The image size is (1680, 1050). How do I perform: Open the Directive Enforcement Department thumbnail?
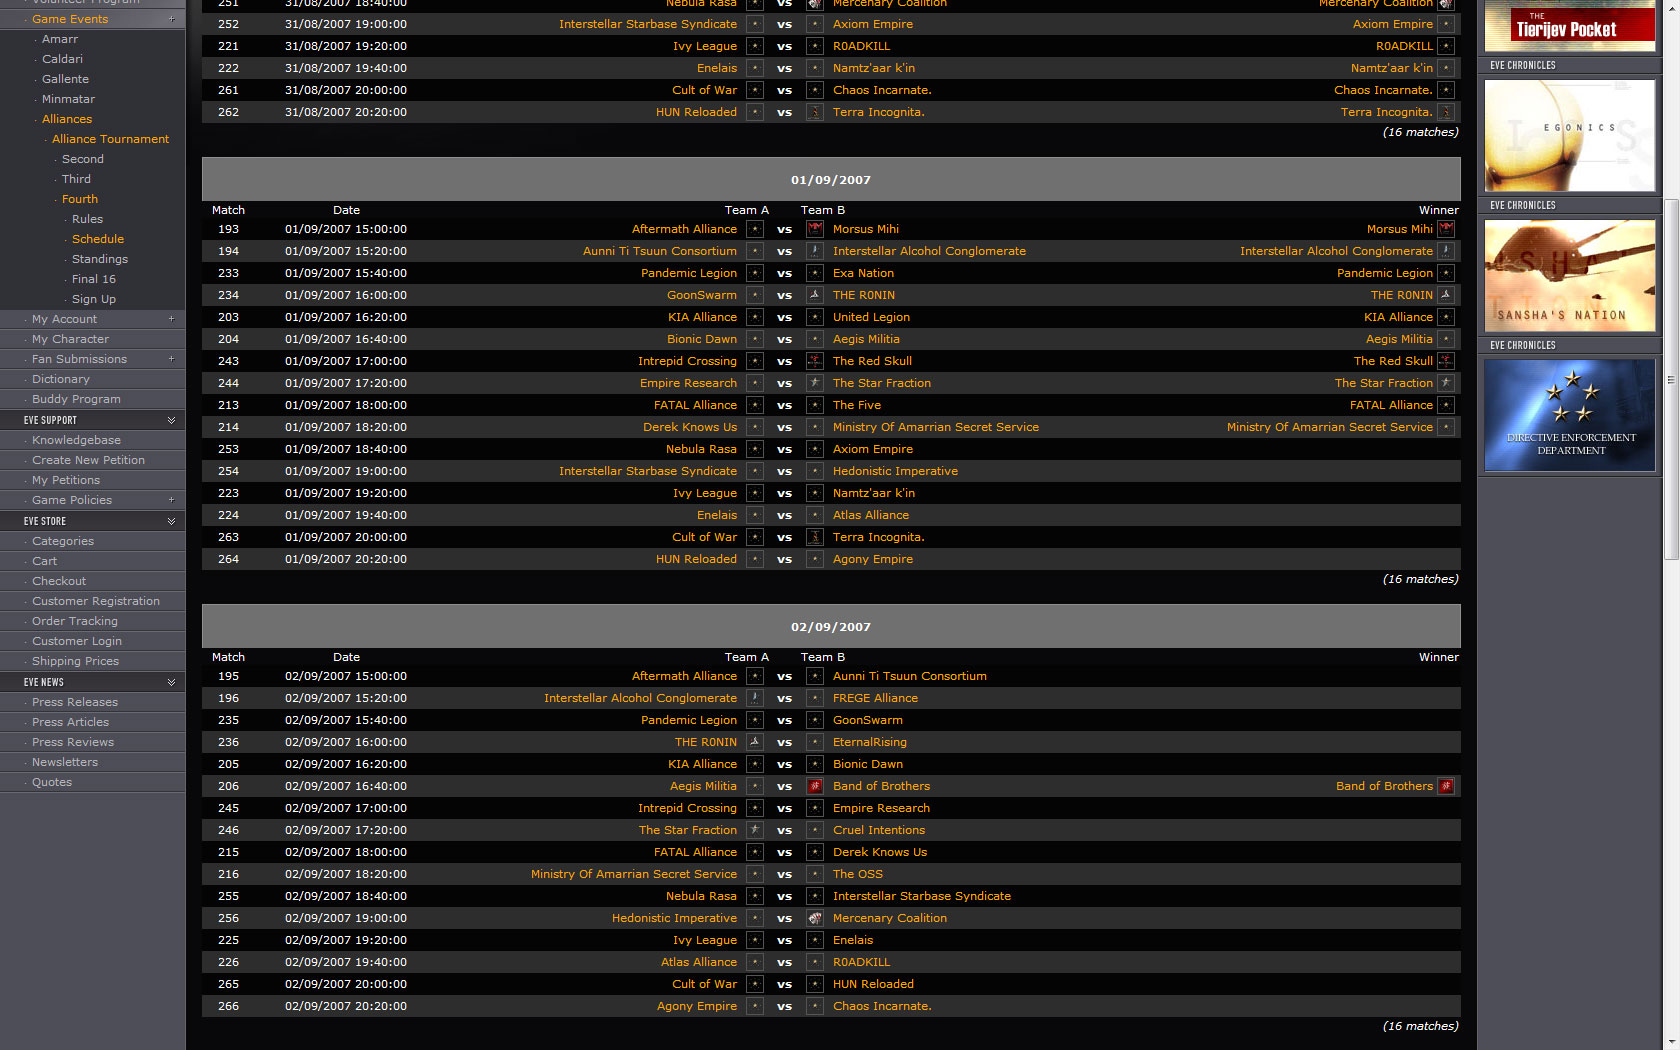click(1570, 415)
